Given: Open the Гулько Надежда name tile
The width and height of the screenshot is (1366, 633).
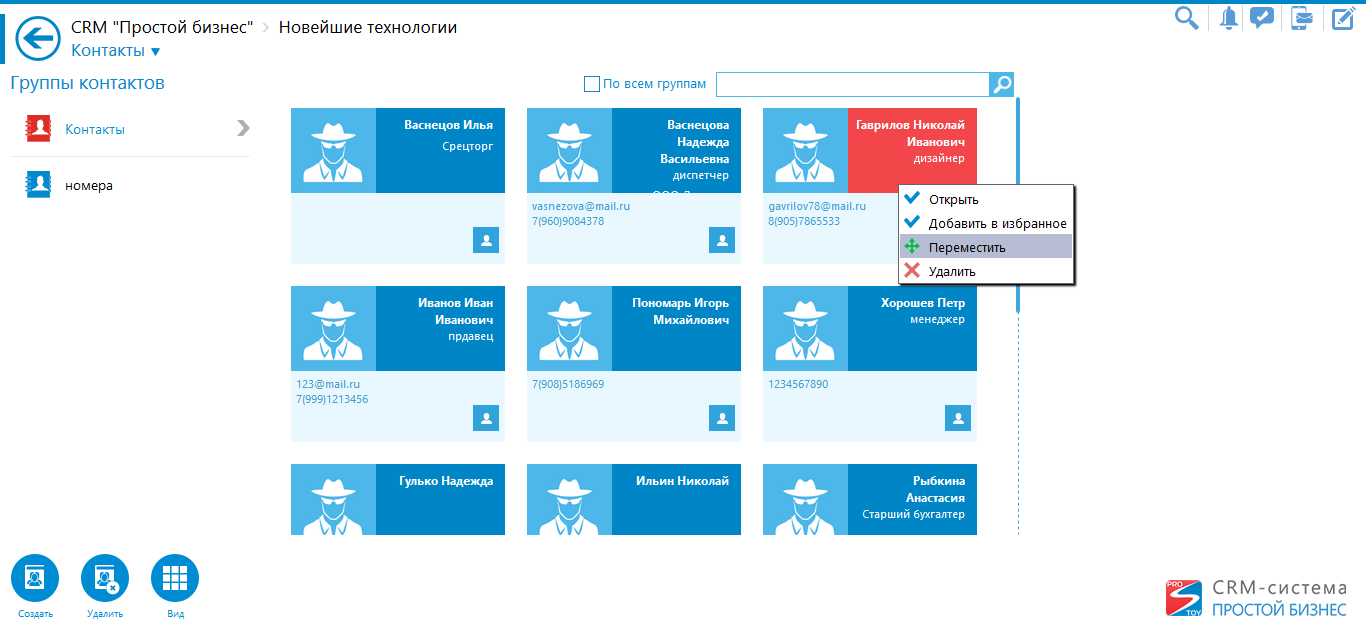Looking at the screenshot, I should [x=440, y=499].
